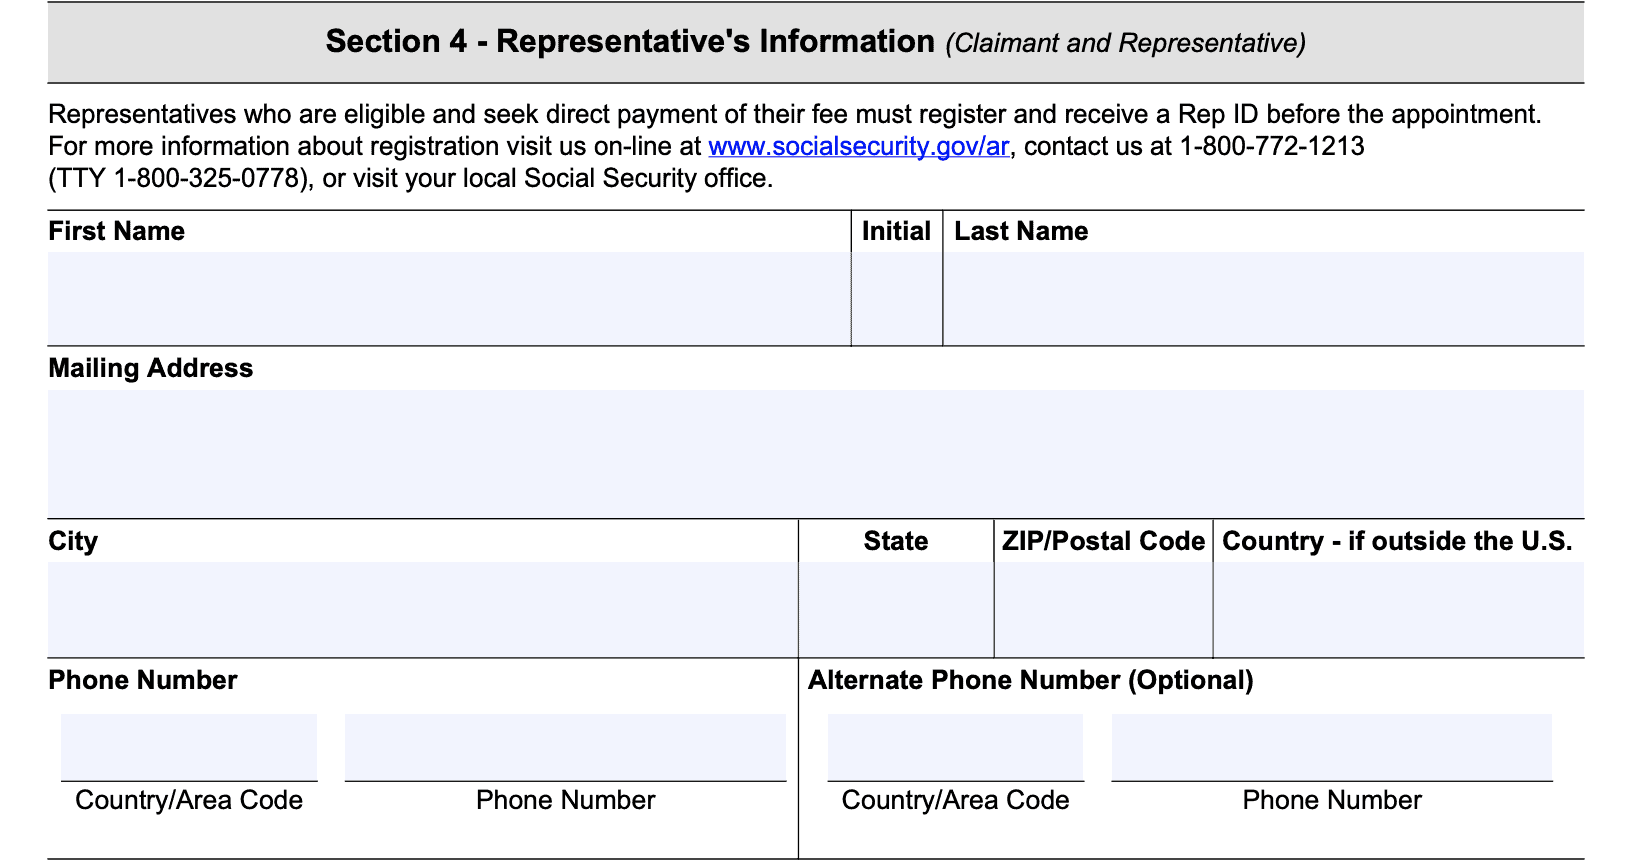The height and width of the screenshot is (860, 1632).
Task: Focus primary phone Country/Area Code box
Action: tap(189, 746)
